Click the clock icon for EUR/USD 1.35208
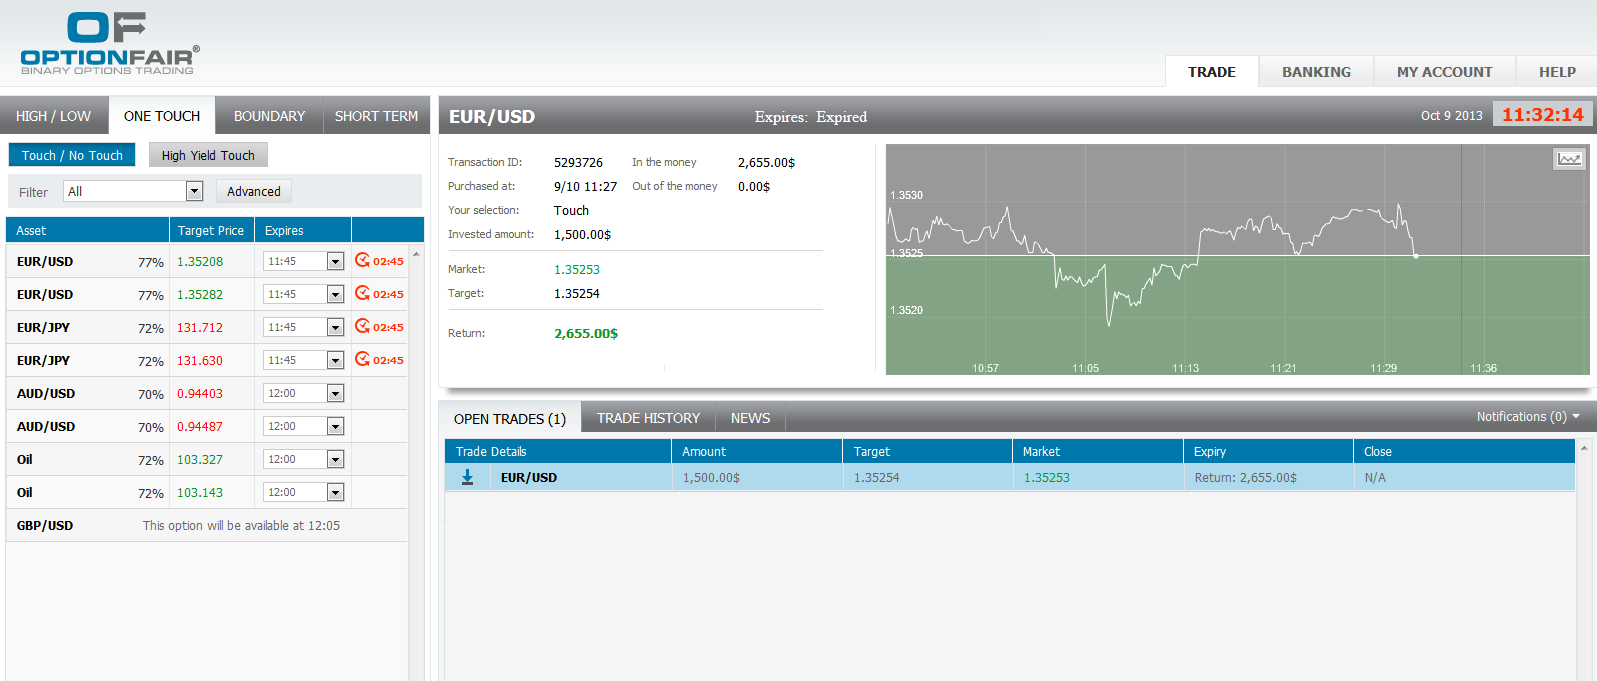 point(362,260)
